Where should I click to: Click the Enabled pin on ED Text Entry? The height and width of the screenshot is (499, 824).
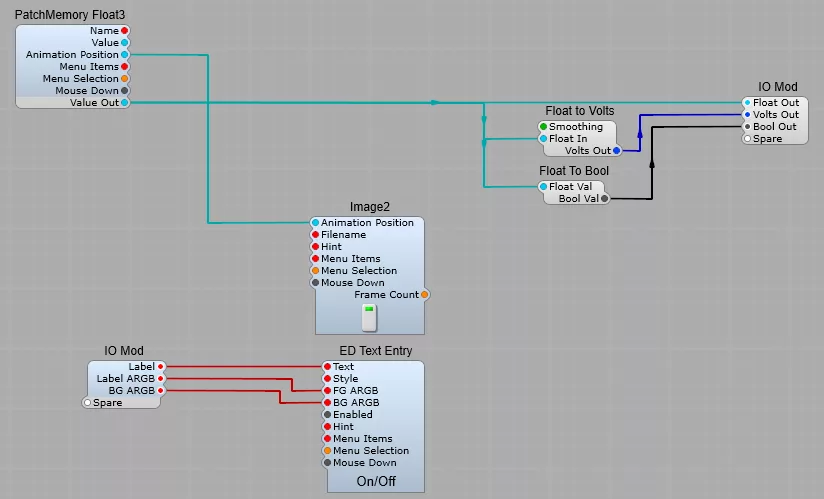pyautogui.click(x=327, y=415)
